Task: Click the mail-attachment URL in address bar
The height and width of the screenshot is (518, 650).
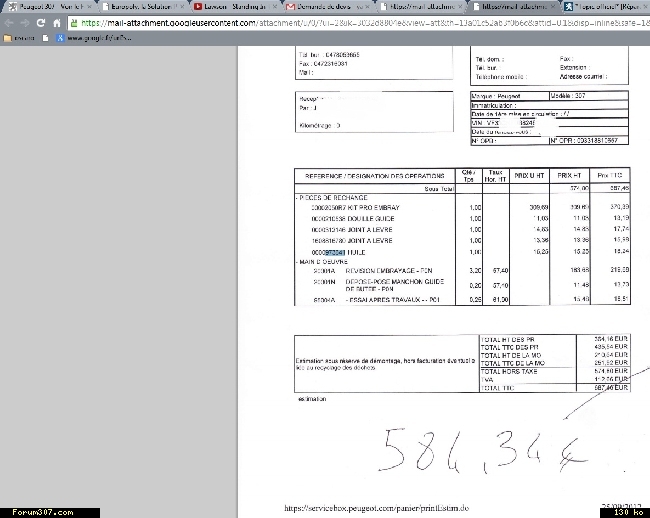Action: [x=365, y=23]
